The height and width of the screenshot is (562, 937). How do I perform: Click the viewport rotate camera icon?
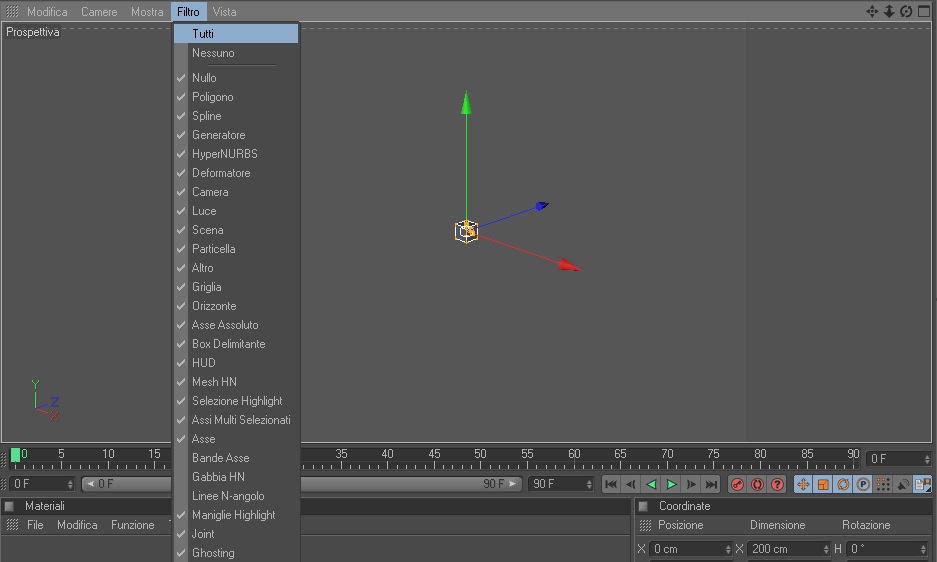point(906,11)
